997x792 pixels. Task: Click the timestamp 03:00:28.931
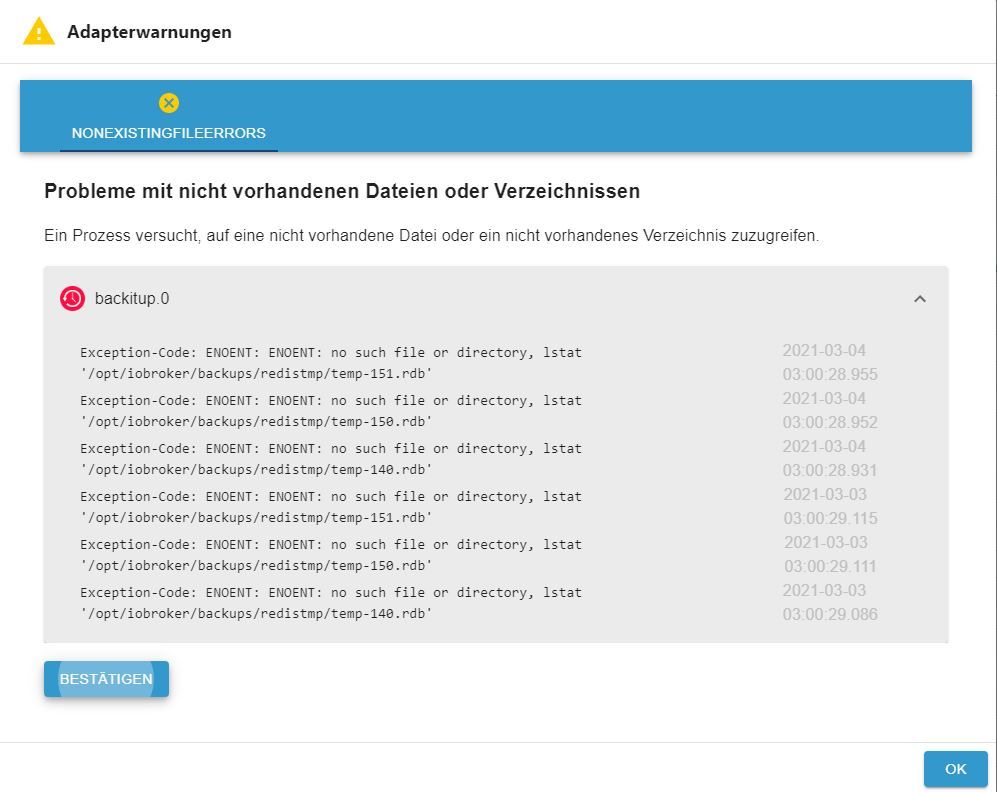pos(830,470)
